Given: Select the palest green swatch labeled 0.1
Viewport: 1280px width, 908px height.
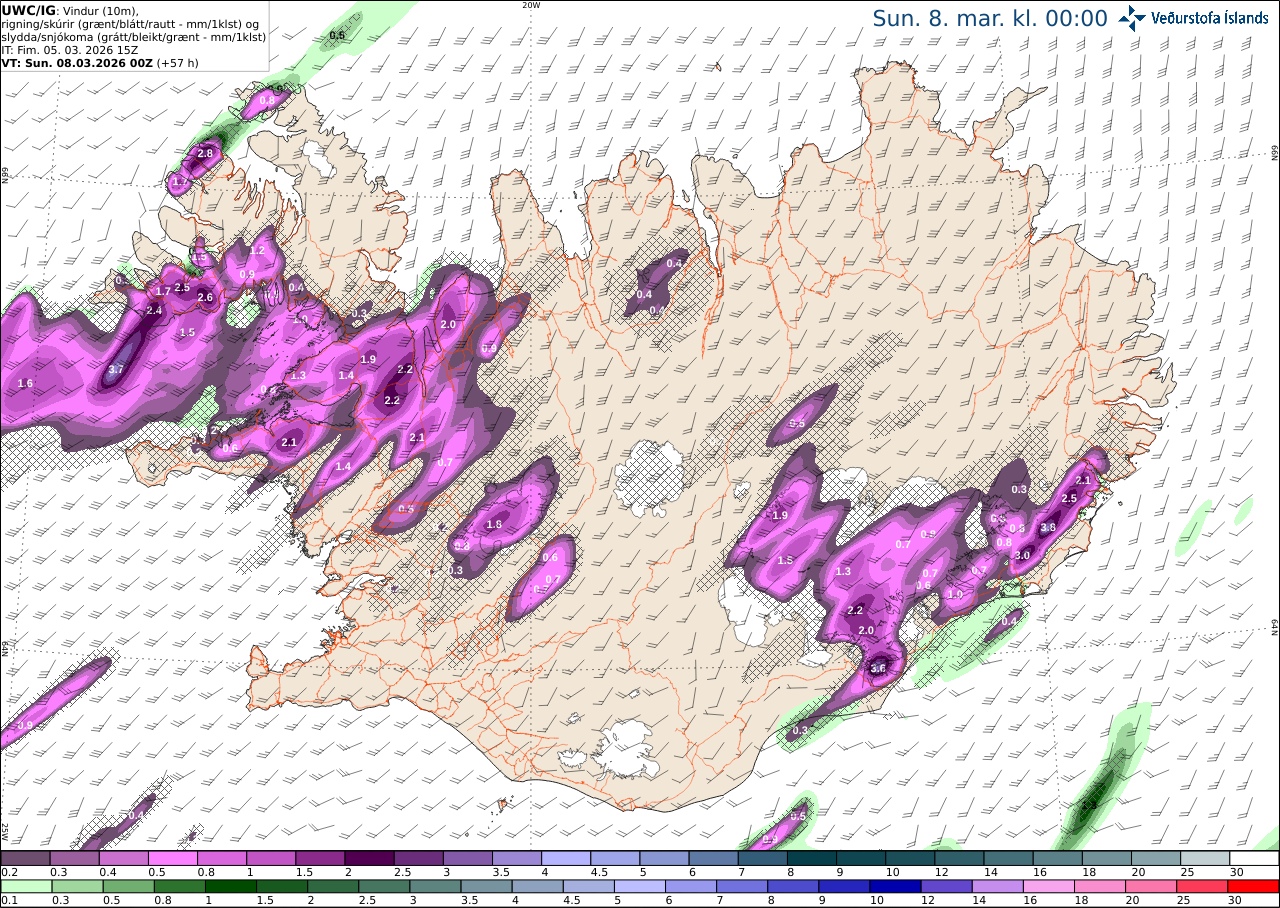Looking at the screenshot, I should point(25,886).
